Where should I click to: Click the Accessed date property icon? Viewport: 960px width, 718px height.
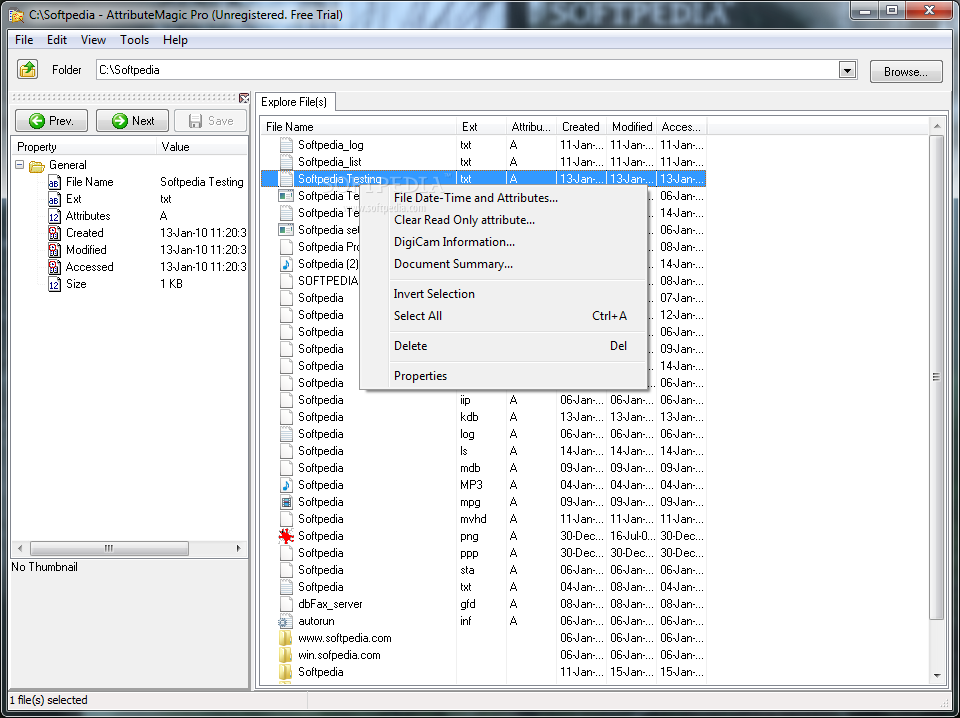54,267
